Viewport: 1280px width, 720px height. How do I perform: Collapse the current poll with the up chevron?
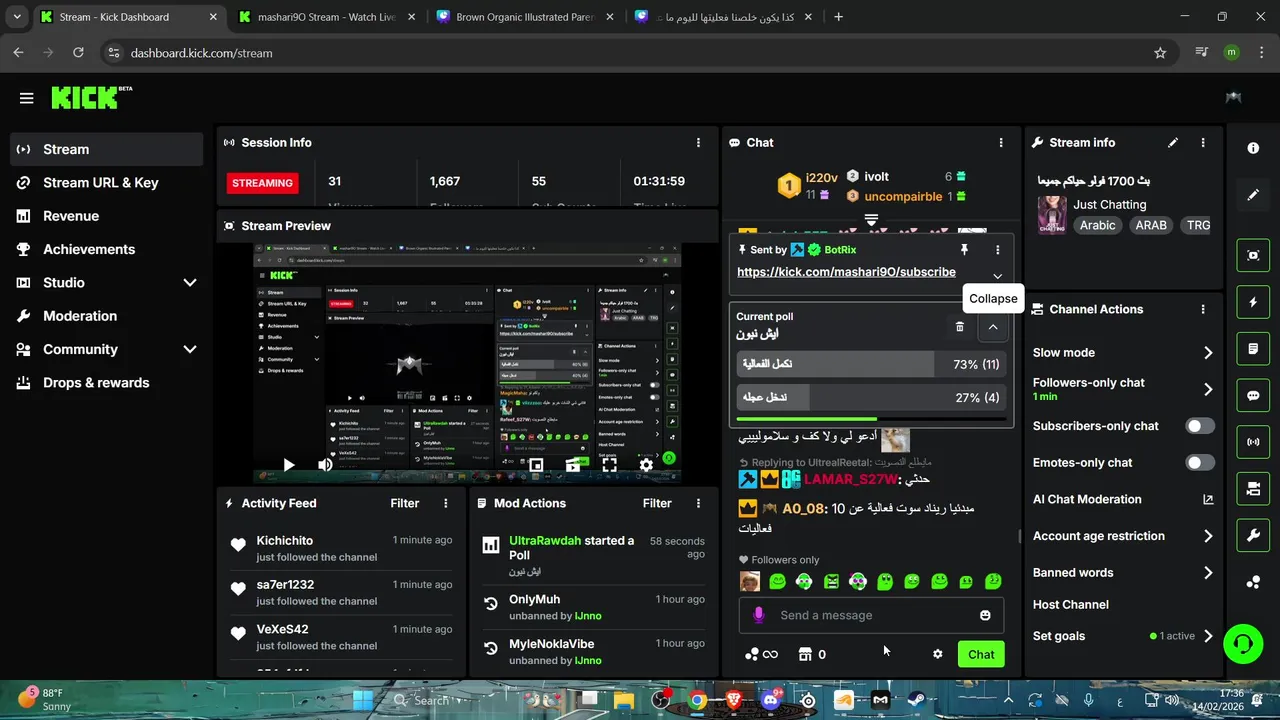[x=993, y=327]
